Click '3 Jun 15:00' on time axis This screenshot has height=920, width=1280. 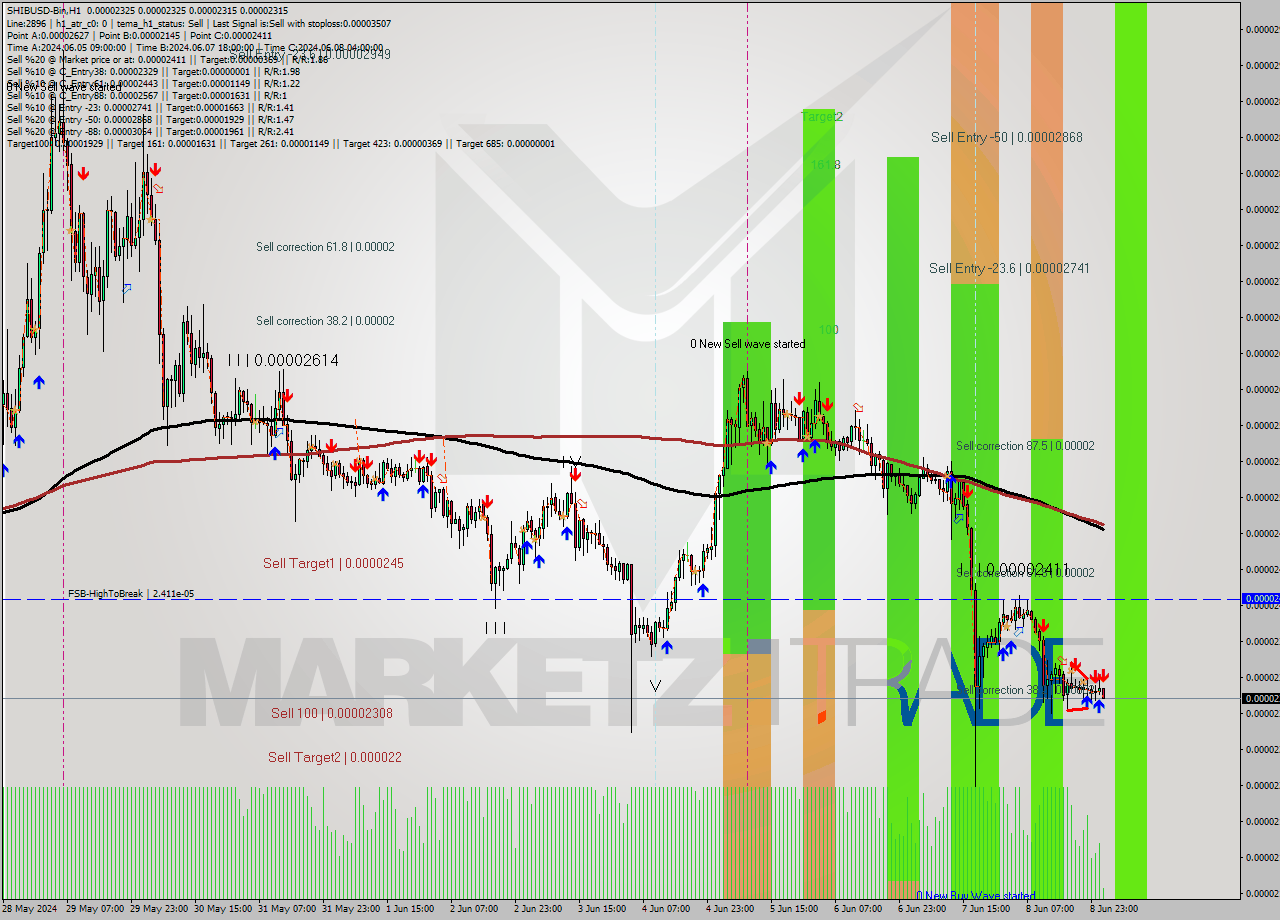[x=603, y=909]
